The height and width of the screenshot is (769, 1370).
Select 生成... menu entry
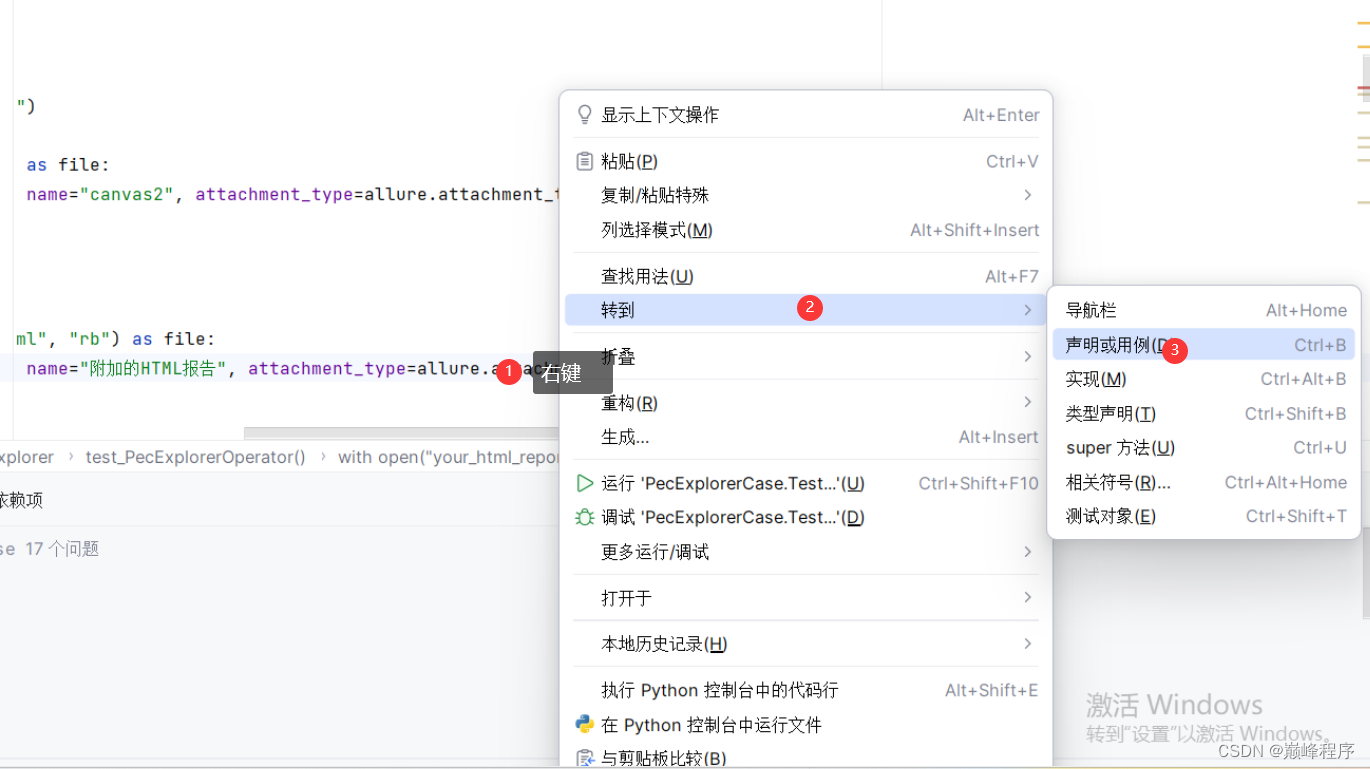pyautogui.click(x=806, y=437)
